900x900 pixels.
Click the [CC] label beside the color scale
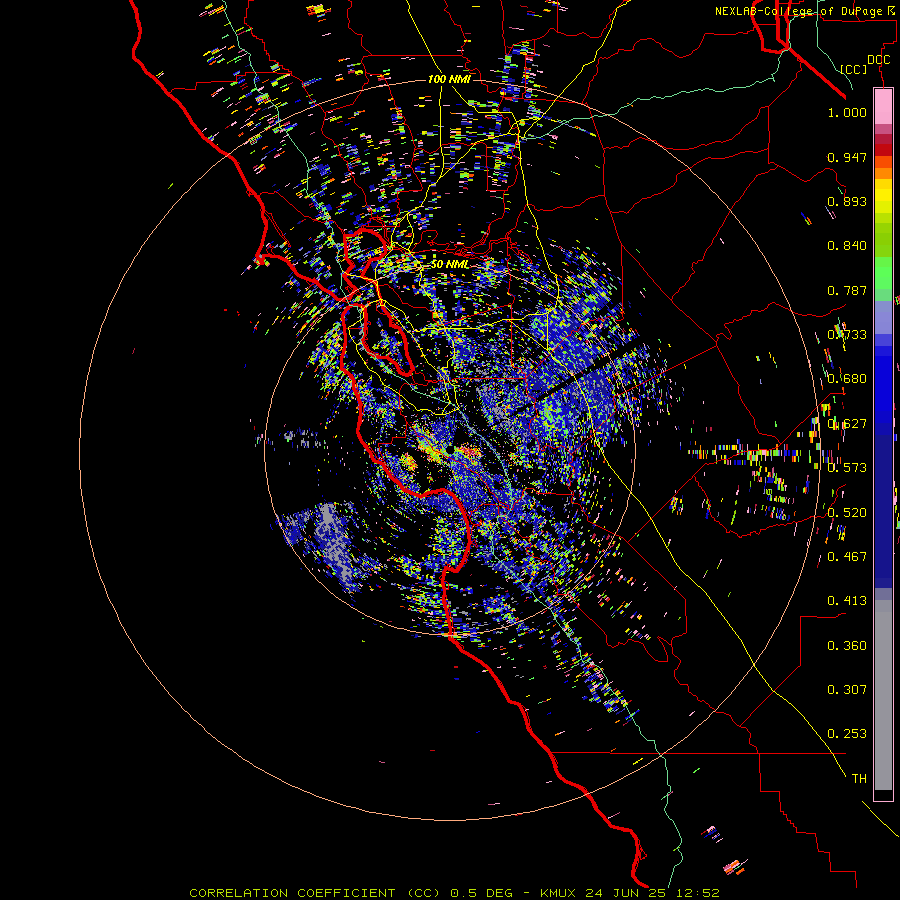click(854, 69)
